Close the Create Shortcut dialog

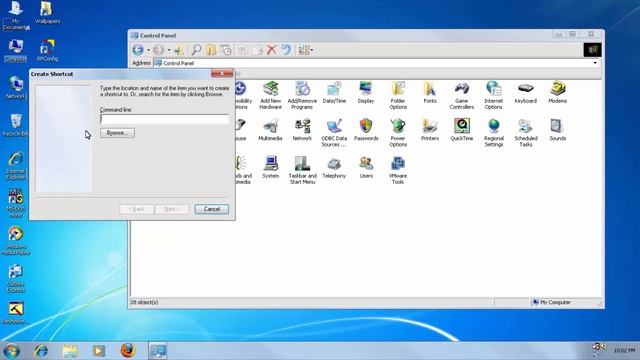pos(222,73)
